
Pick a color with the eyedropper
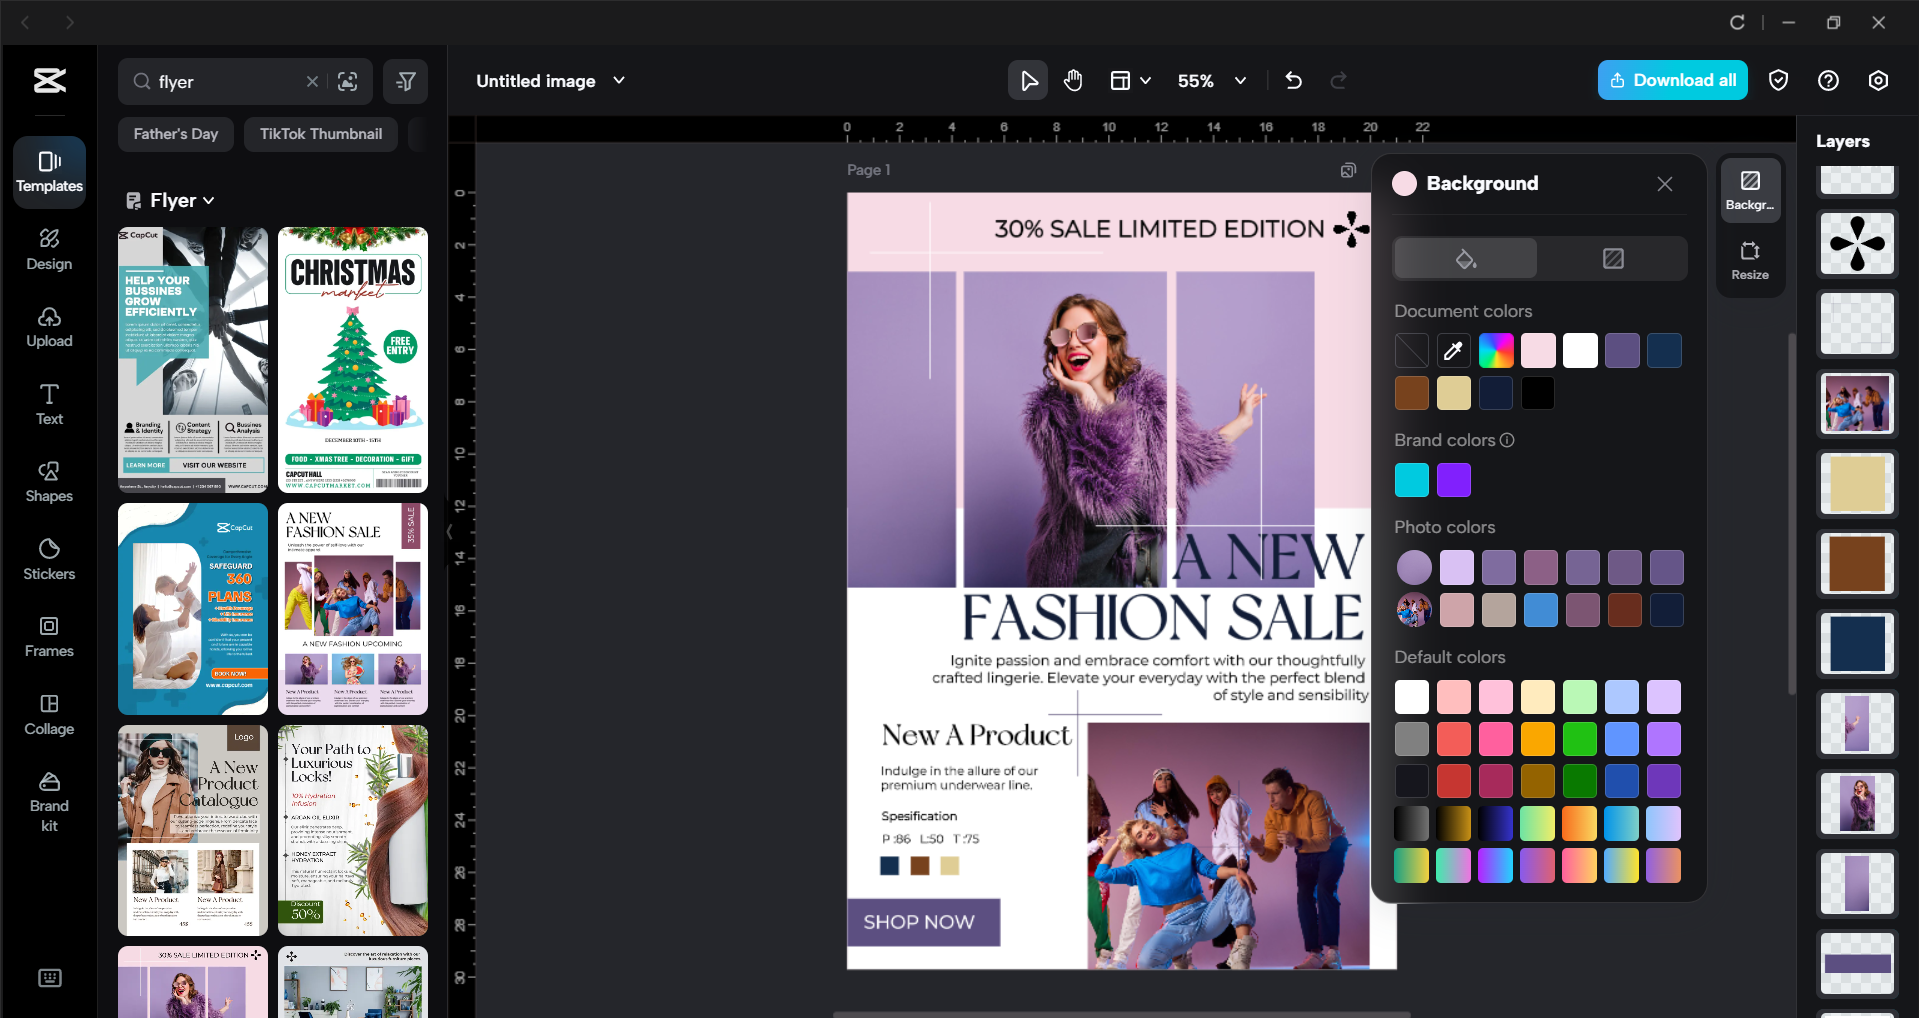pos(1453,350)
